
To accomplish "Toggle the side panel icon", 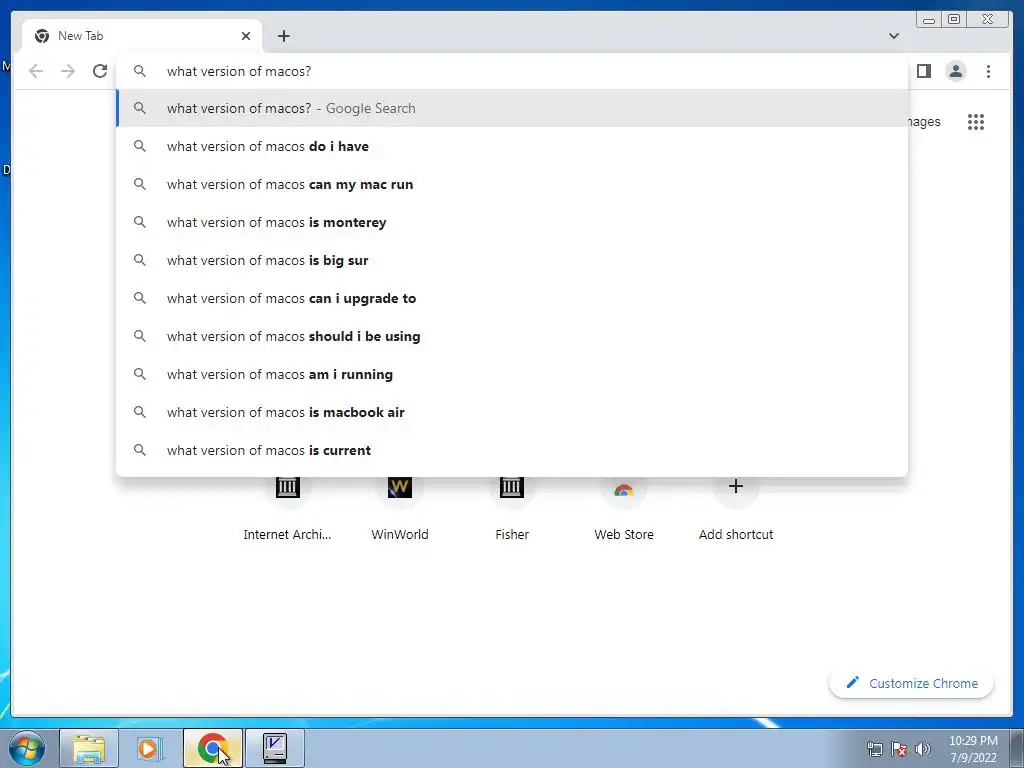I will click(x=923, y=71).
